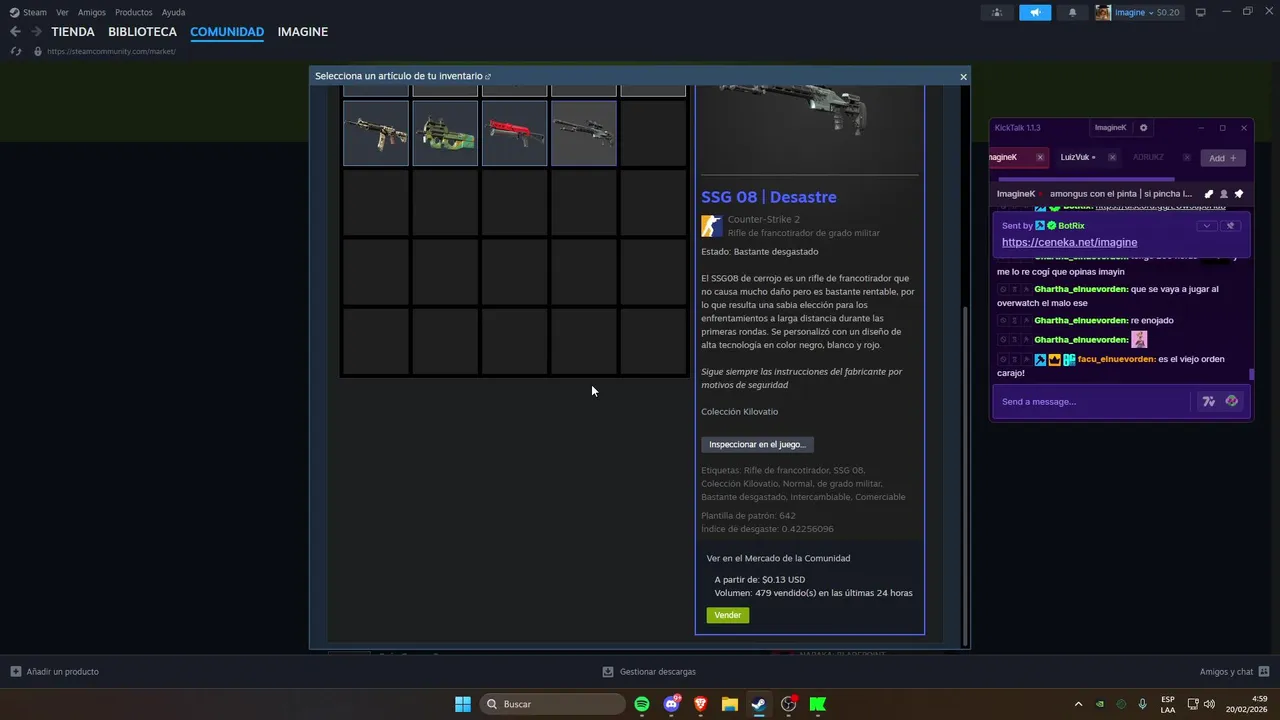Open the Windows Start menu
The image size is (1280, 720).
(463, 704)
